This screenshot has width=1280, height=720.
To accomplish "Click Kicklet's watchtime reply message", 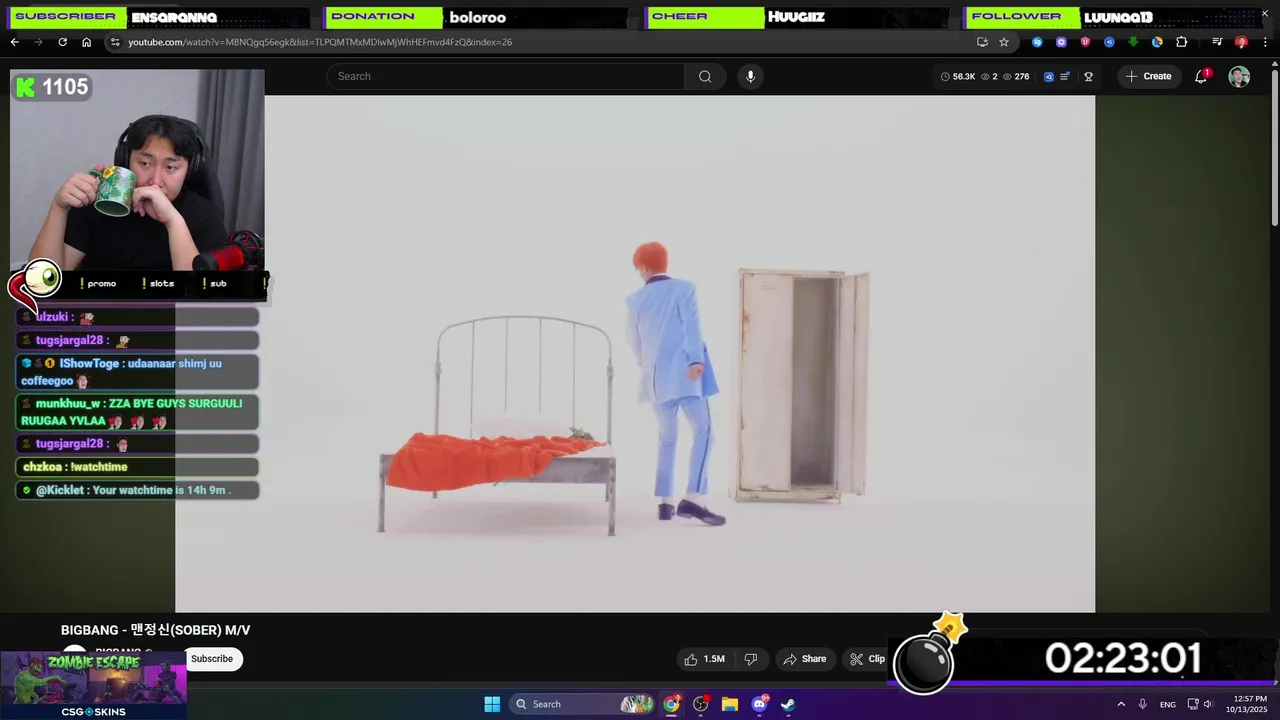I will tap(137, 490).
